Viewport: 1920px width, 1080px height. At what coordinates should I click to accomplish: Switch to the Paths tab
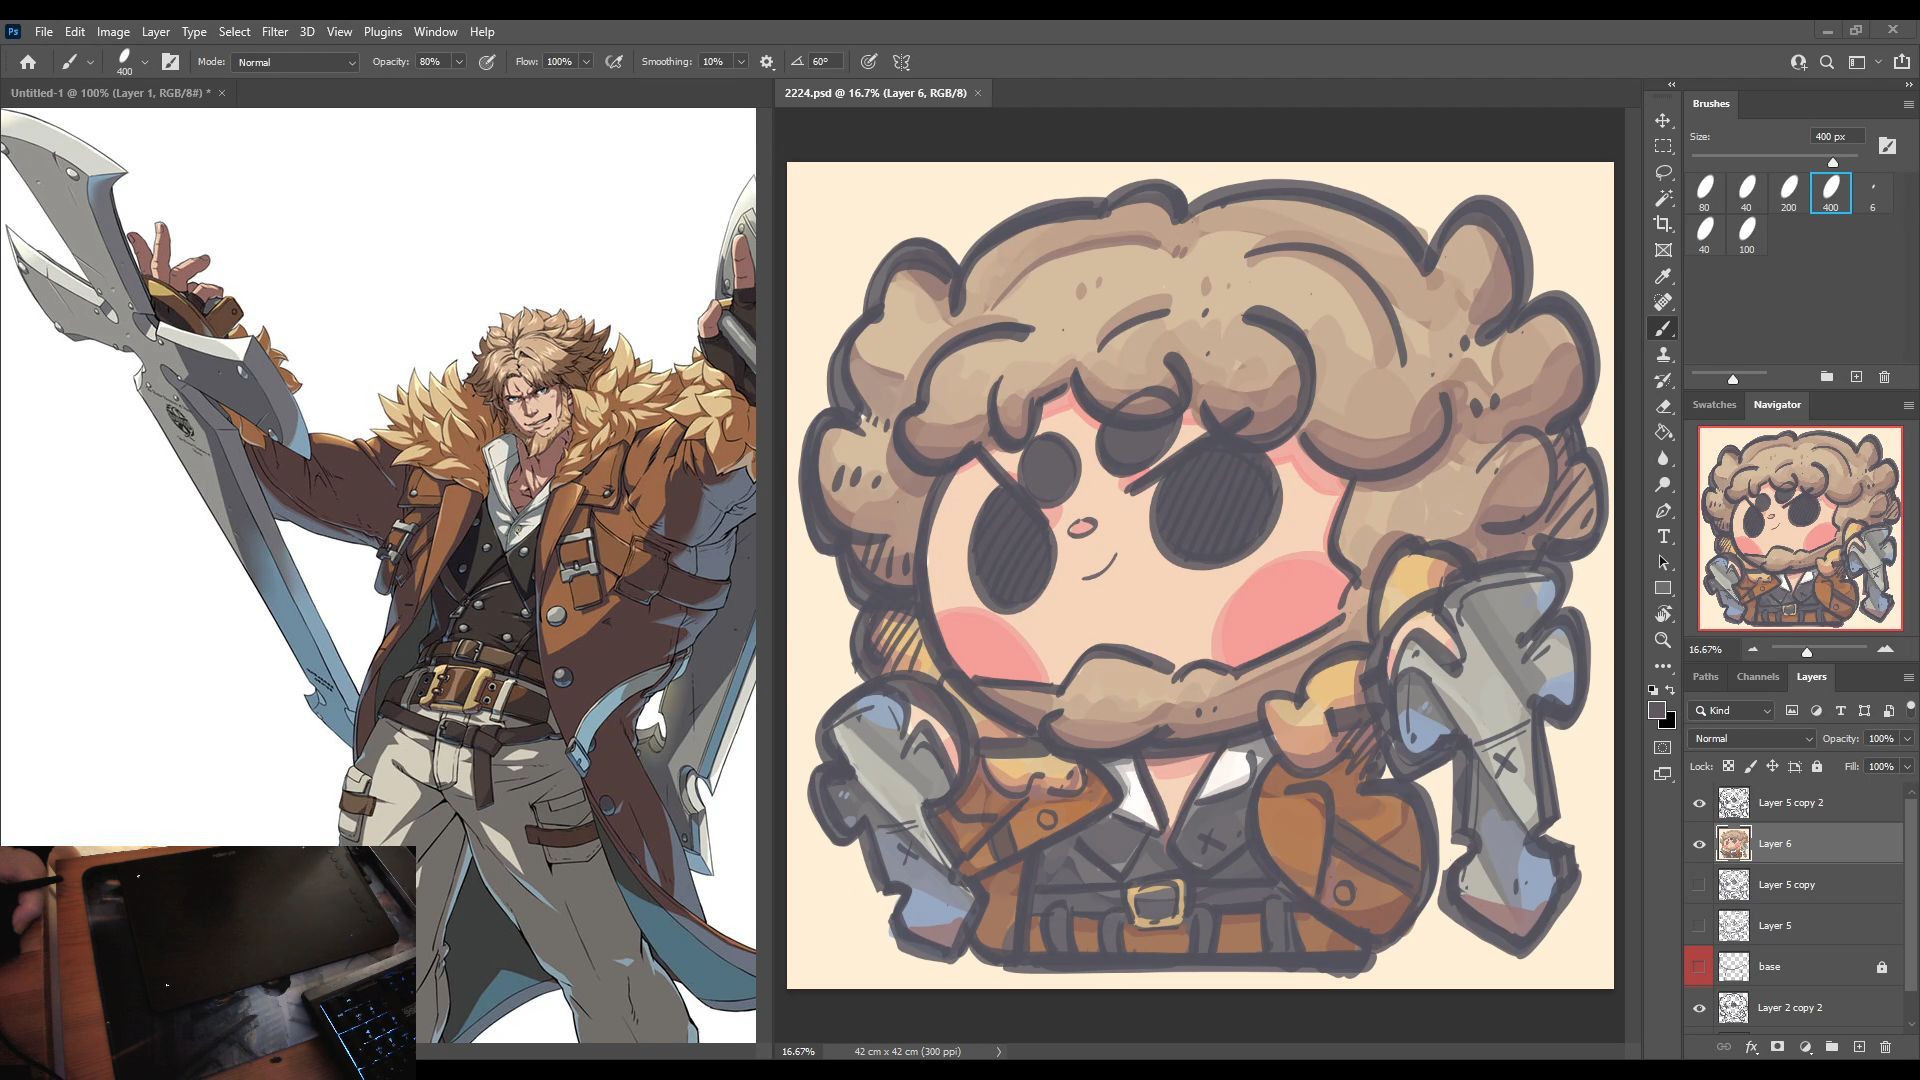point(1705,677)
